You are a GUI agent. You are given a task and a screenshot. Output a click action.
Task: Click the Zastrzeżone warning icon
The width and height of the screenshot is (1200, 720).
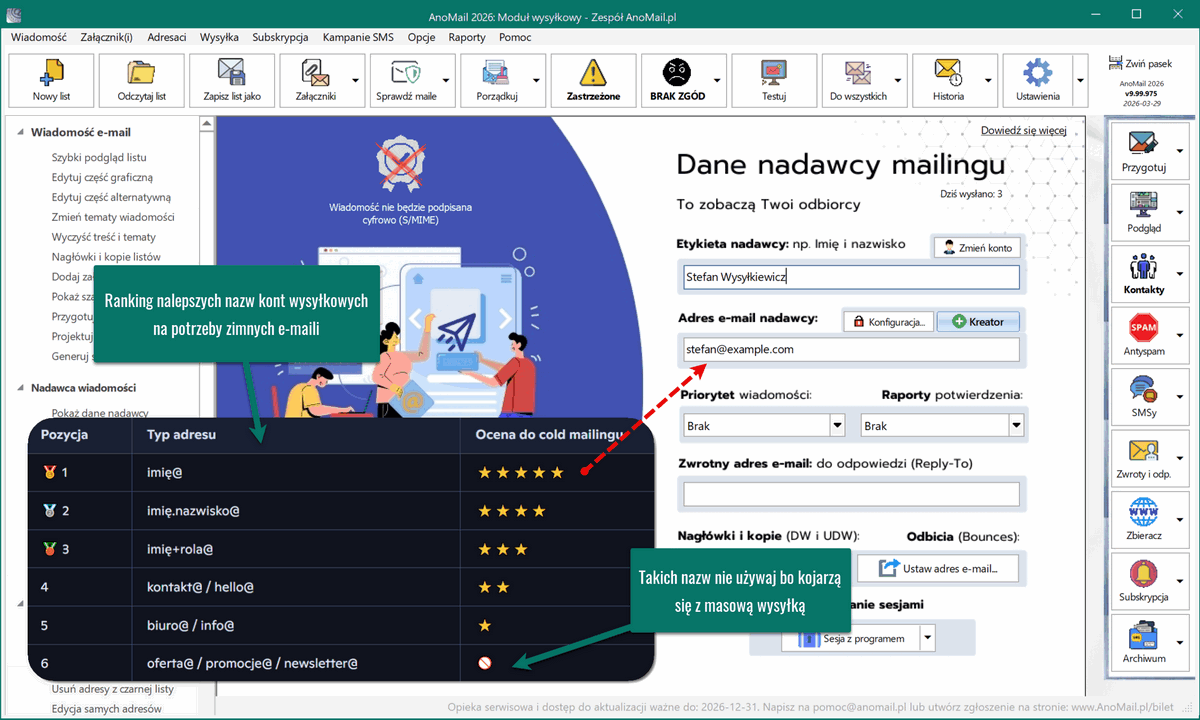coord(593,73)
